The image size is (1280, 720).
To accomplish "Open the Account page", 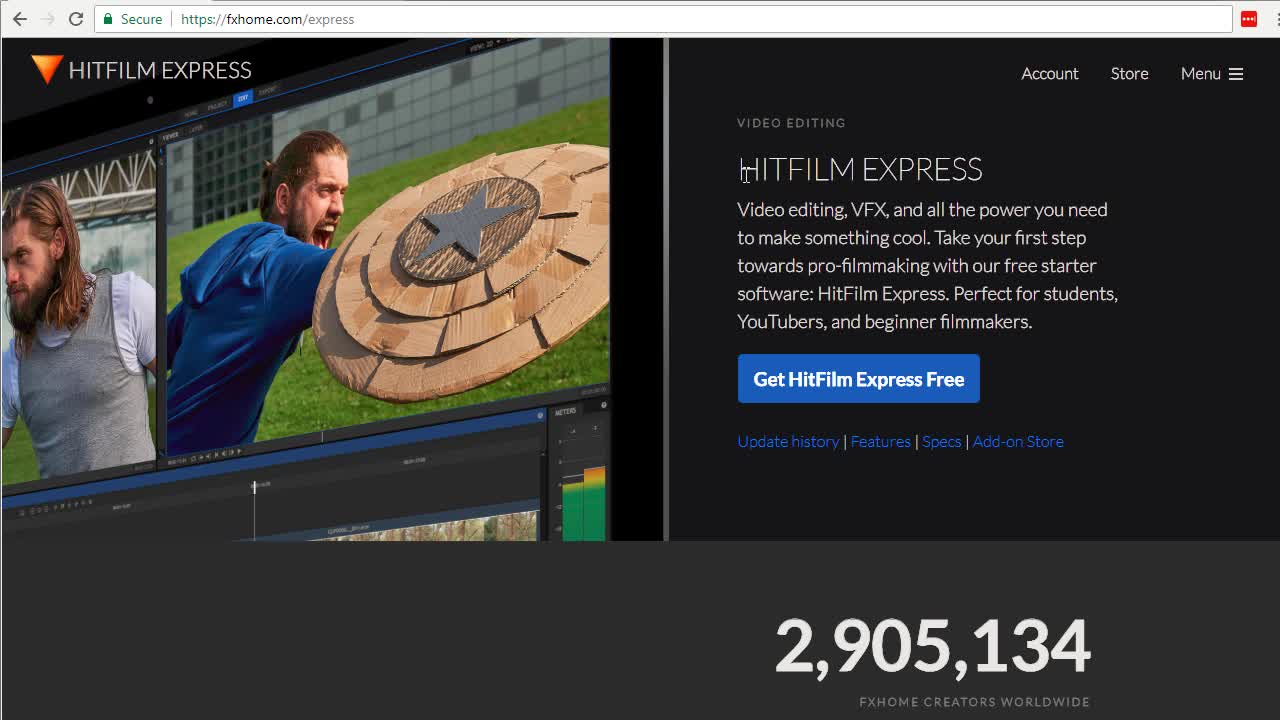I will tap(1049, 74).
